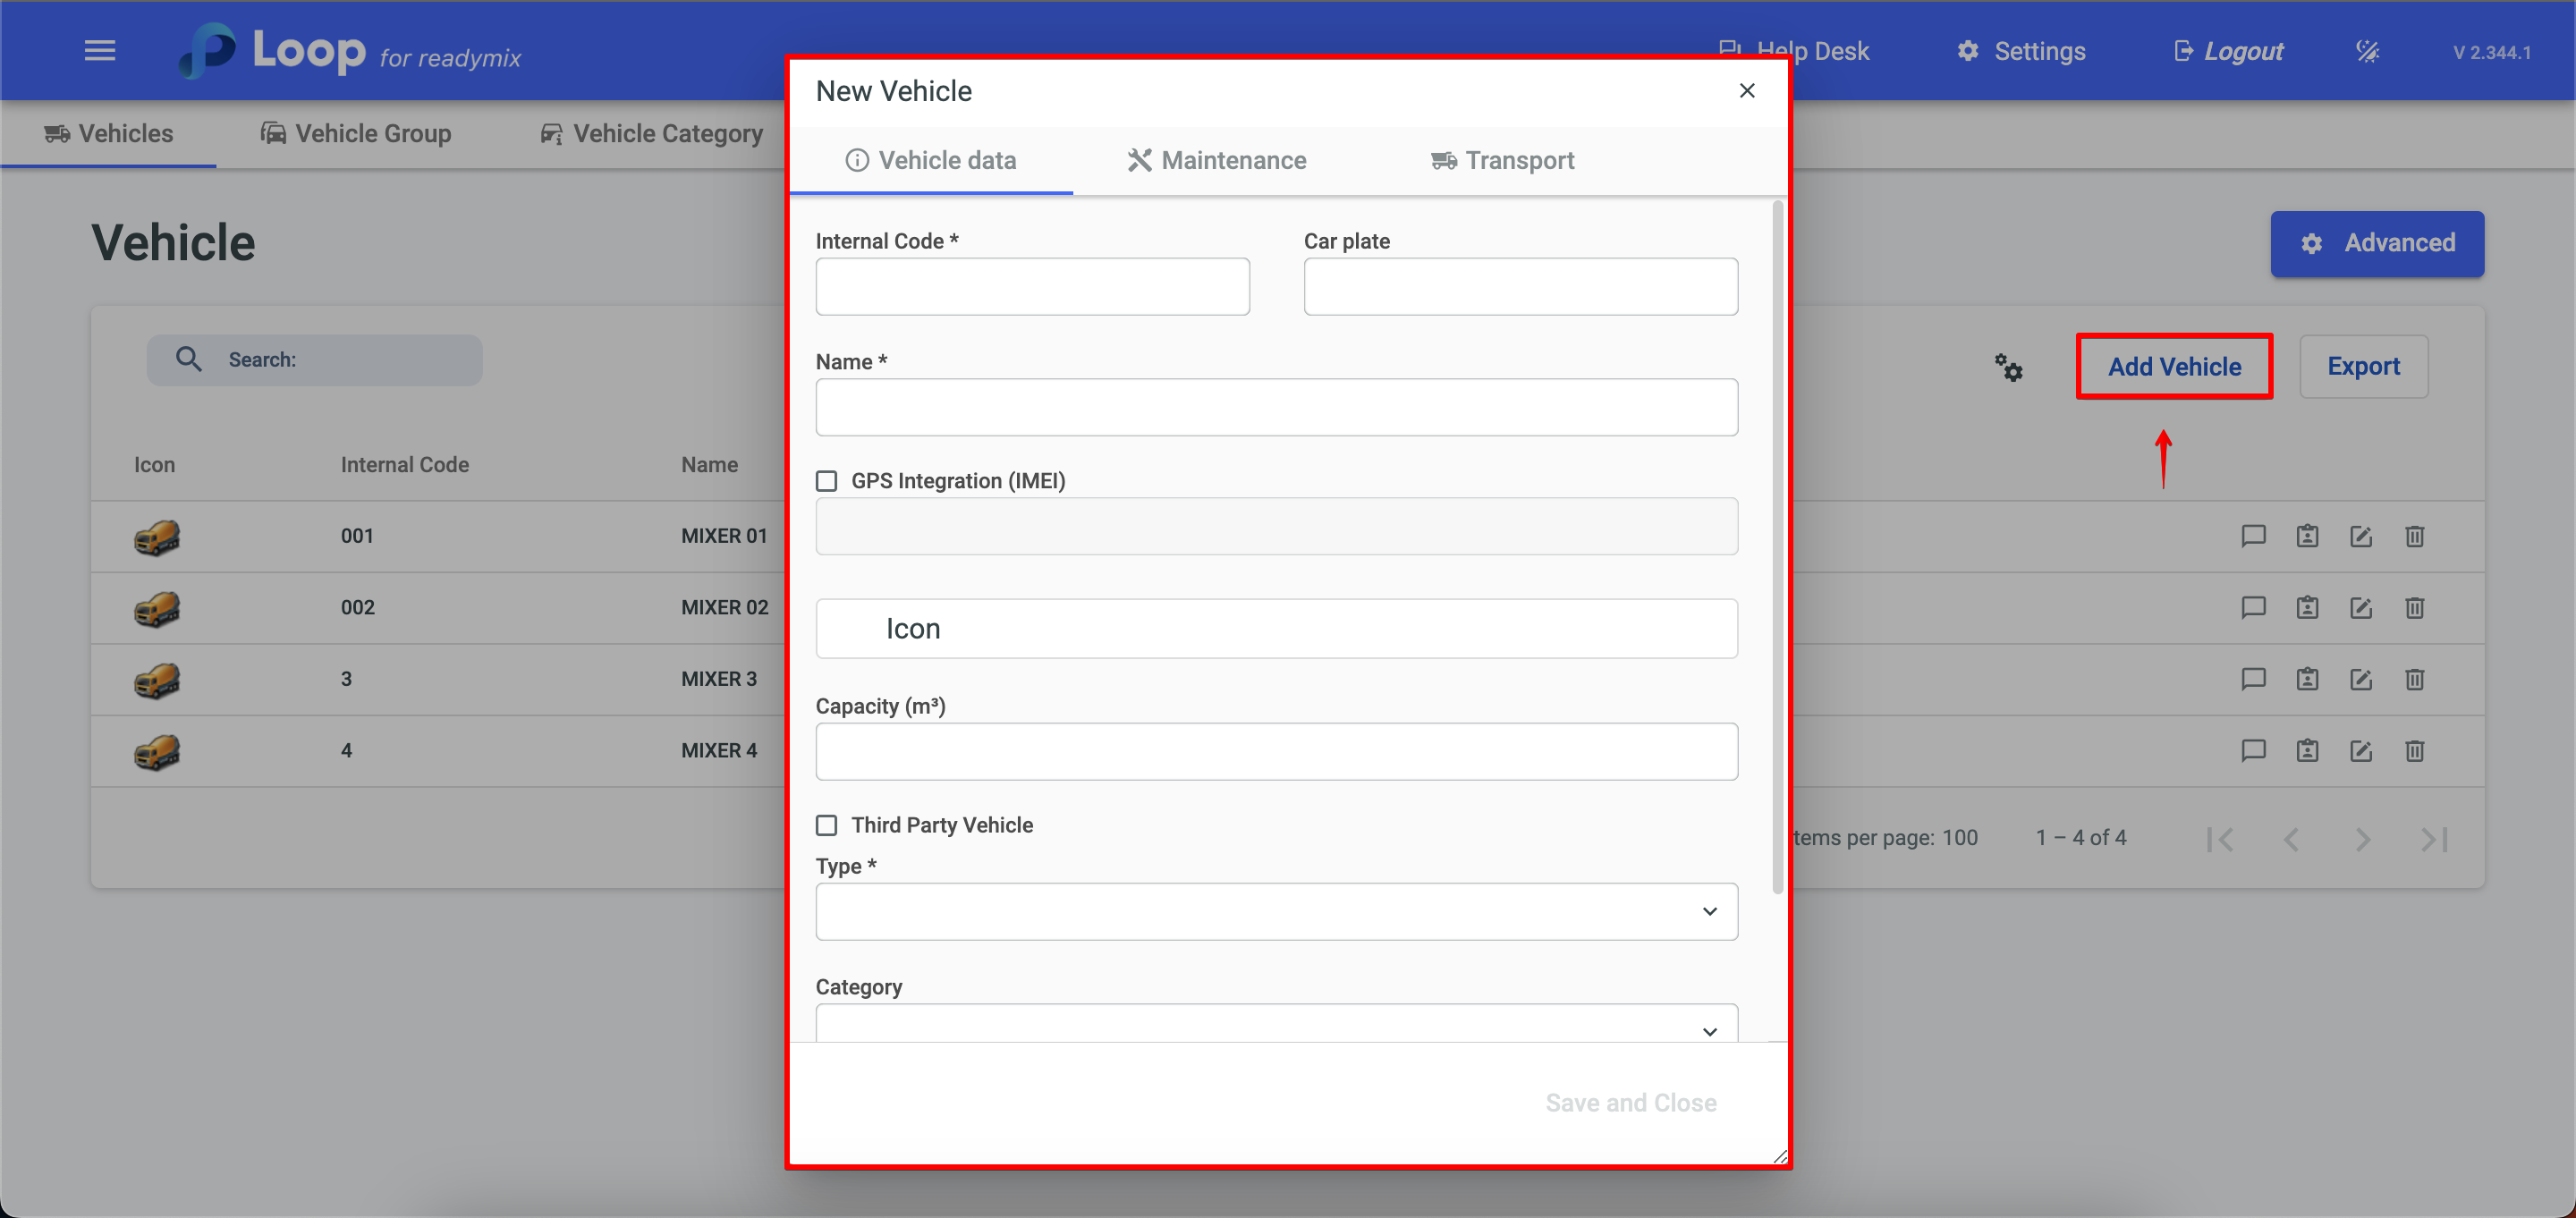Click the hamburger menu icon

point(100,50)
